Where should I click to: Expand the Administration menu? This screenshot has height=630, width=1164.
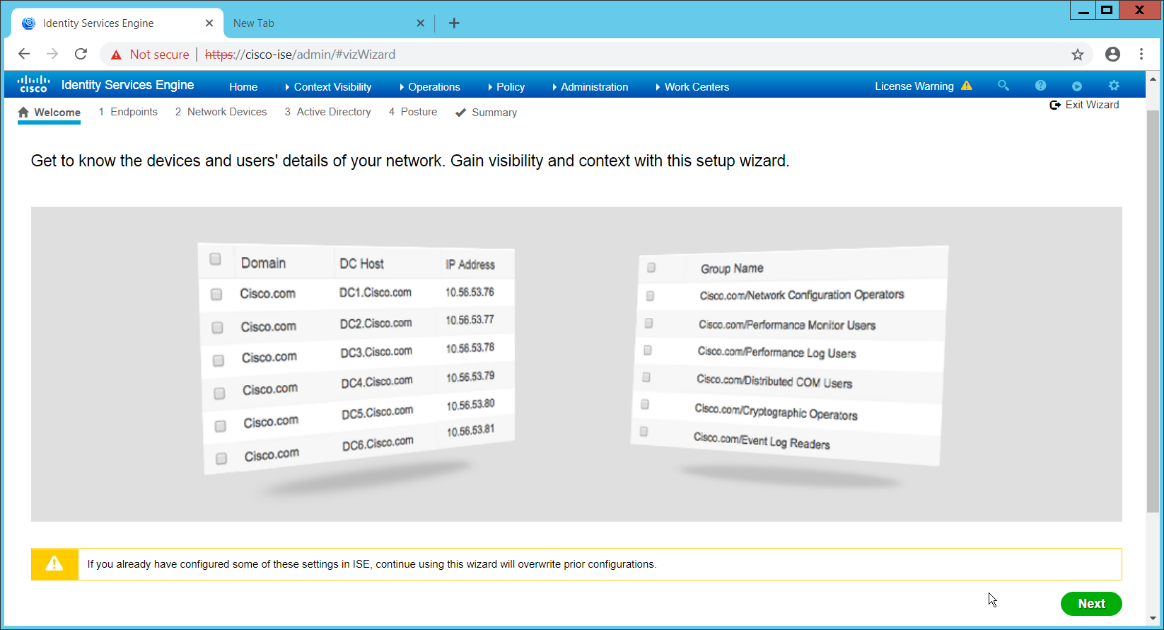pos(593,87)
